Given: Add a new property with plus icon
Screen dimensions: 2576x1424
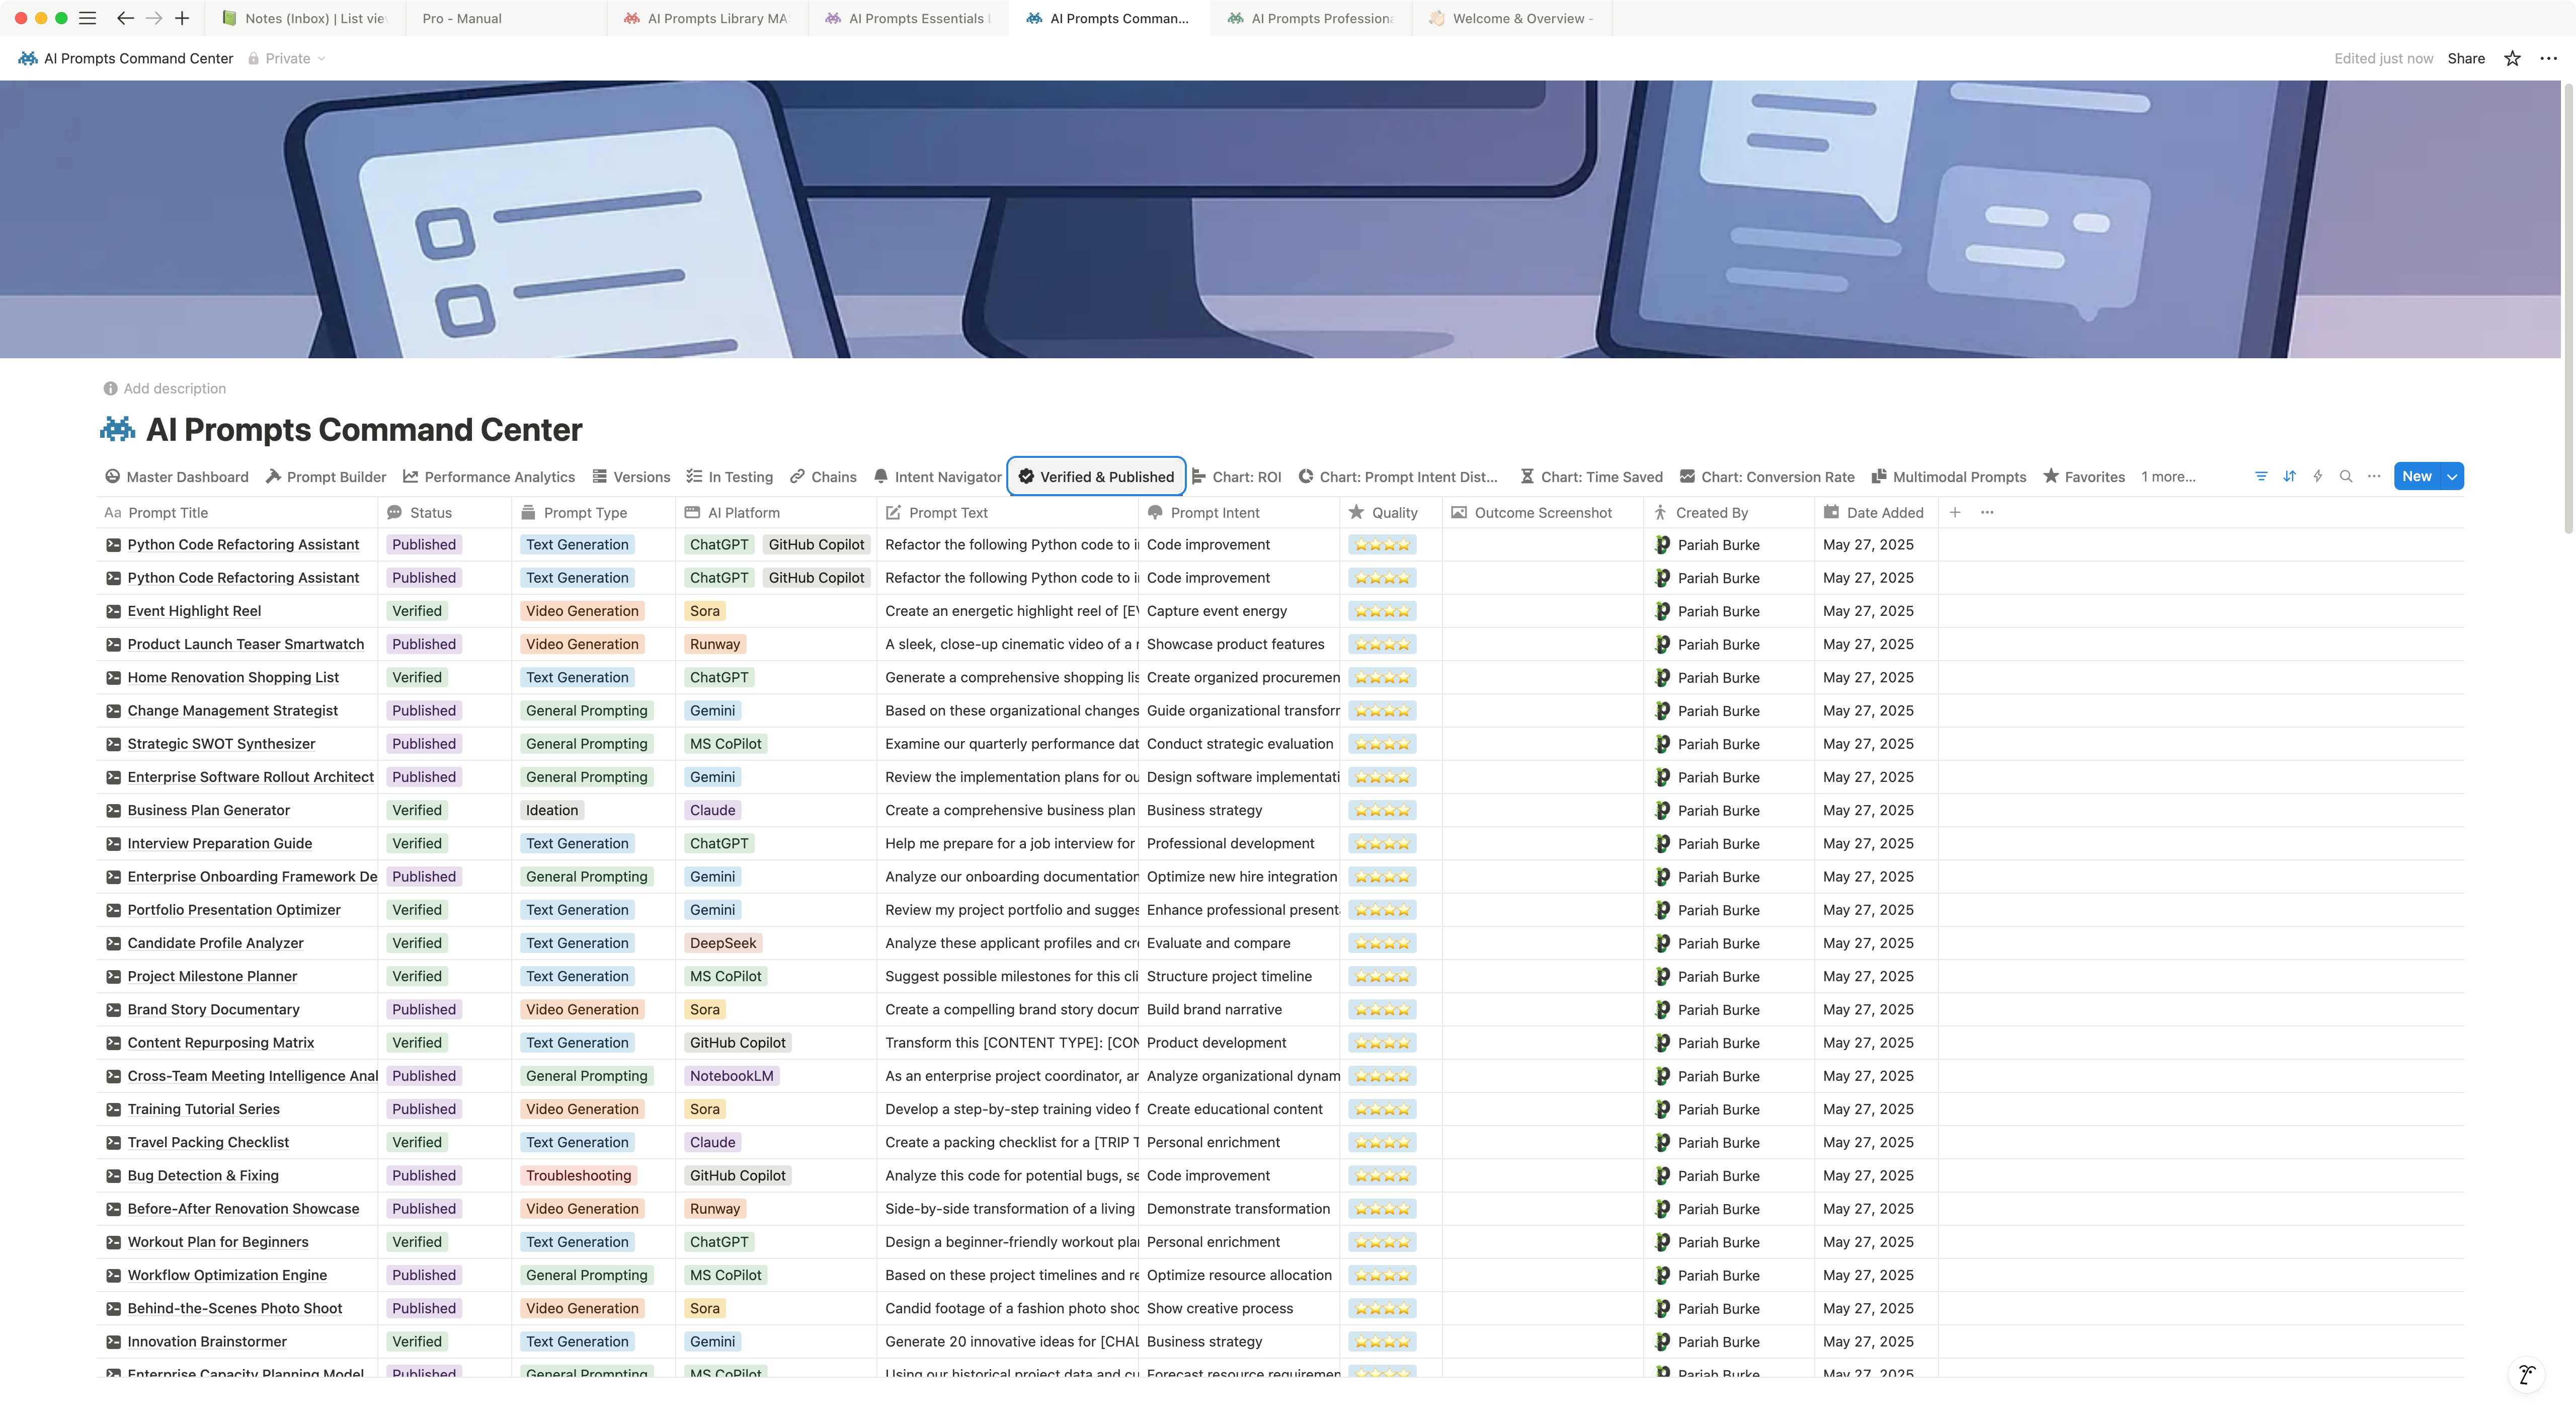Looking at the screenshot, I should click(x=1955, y=512).
